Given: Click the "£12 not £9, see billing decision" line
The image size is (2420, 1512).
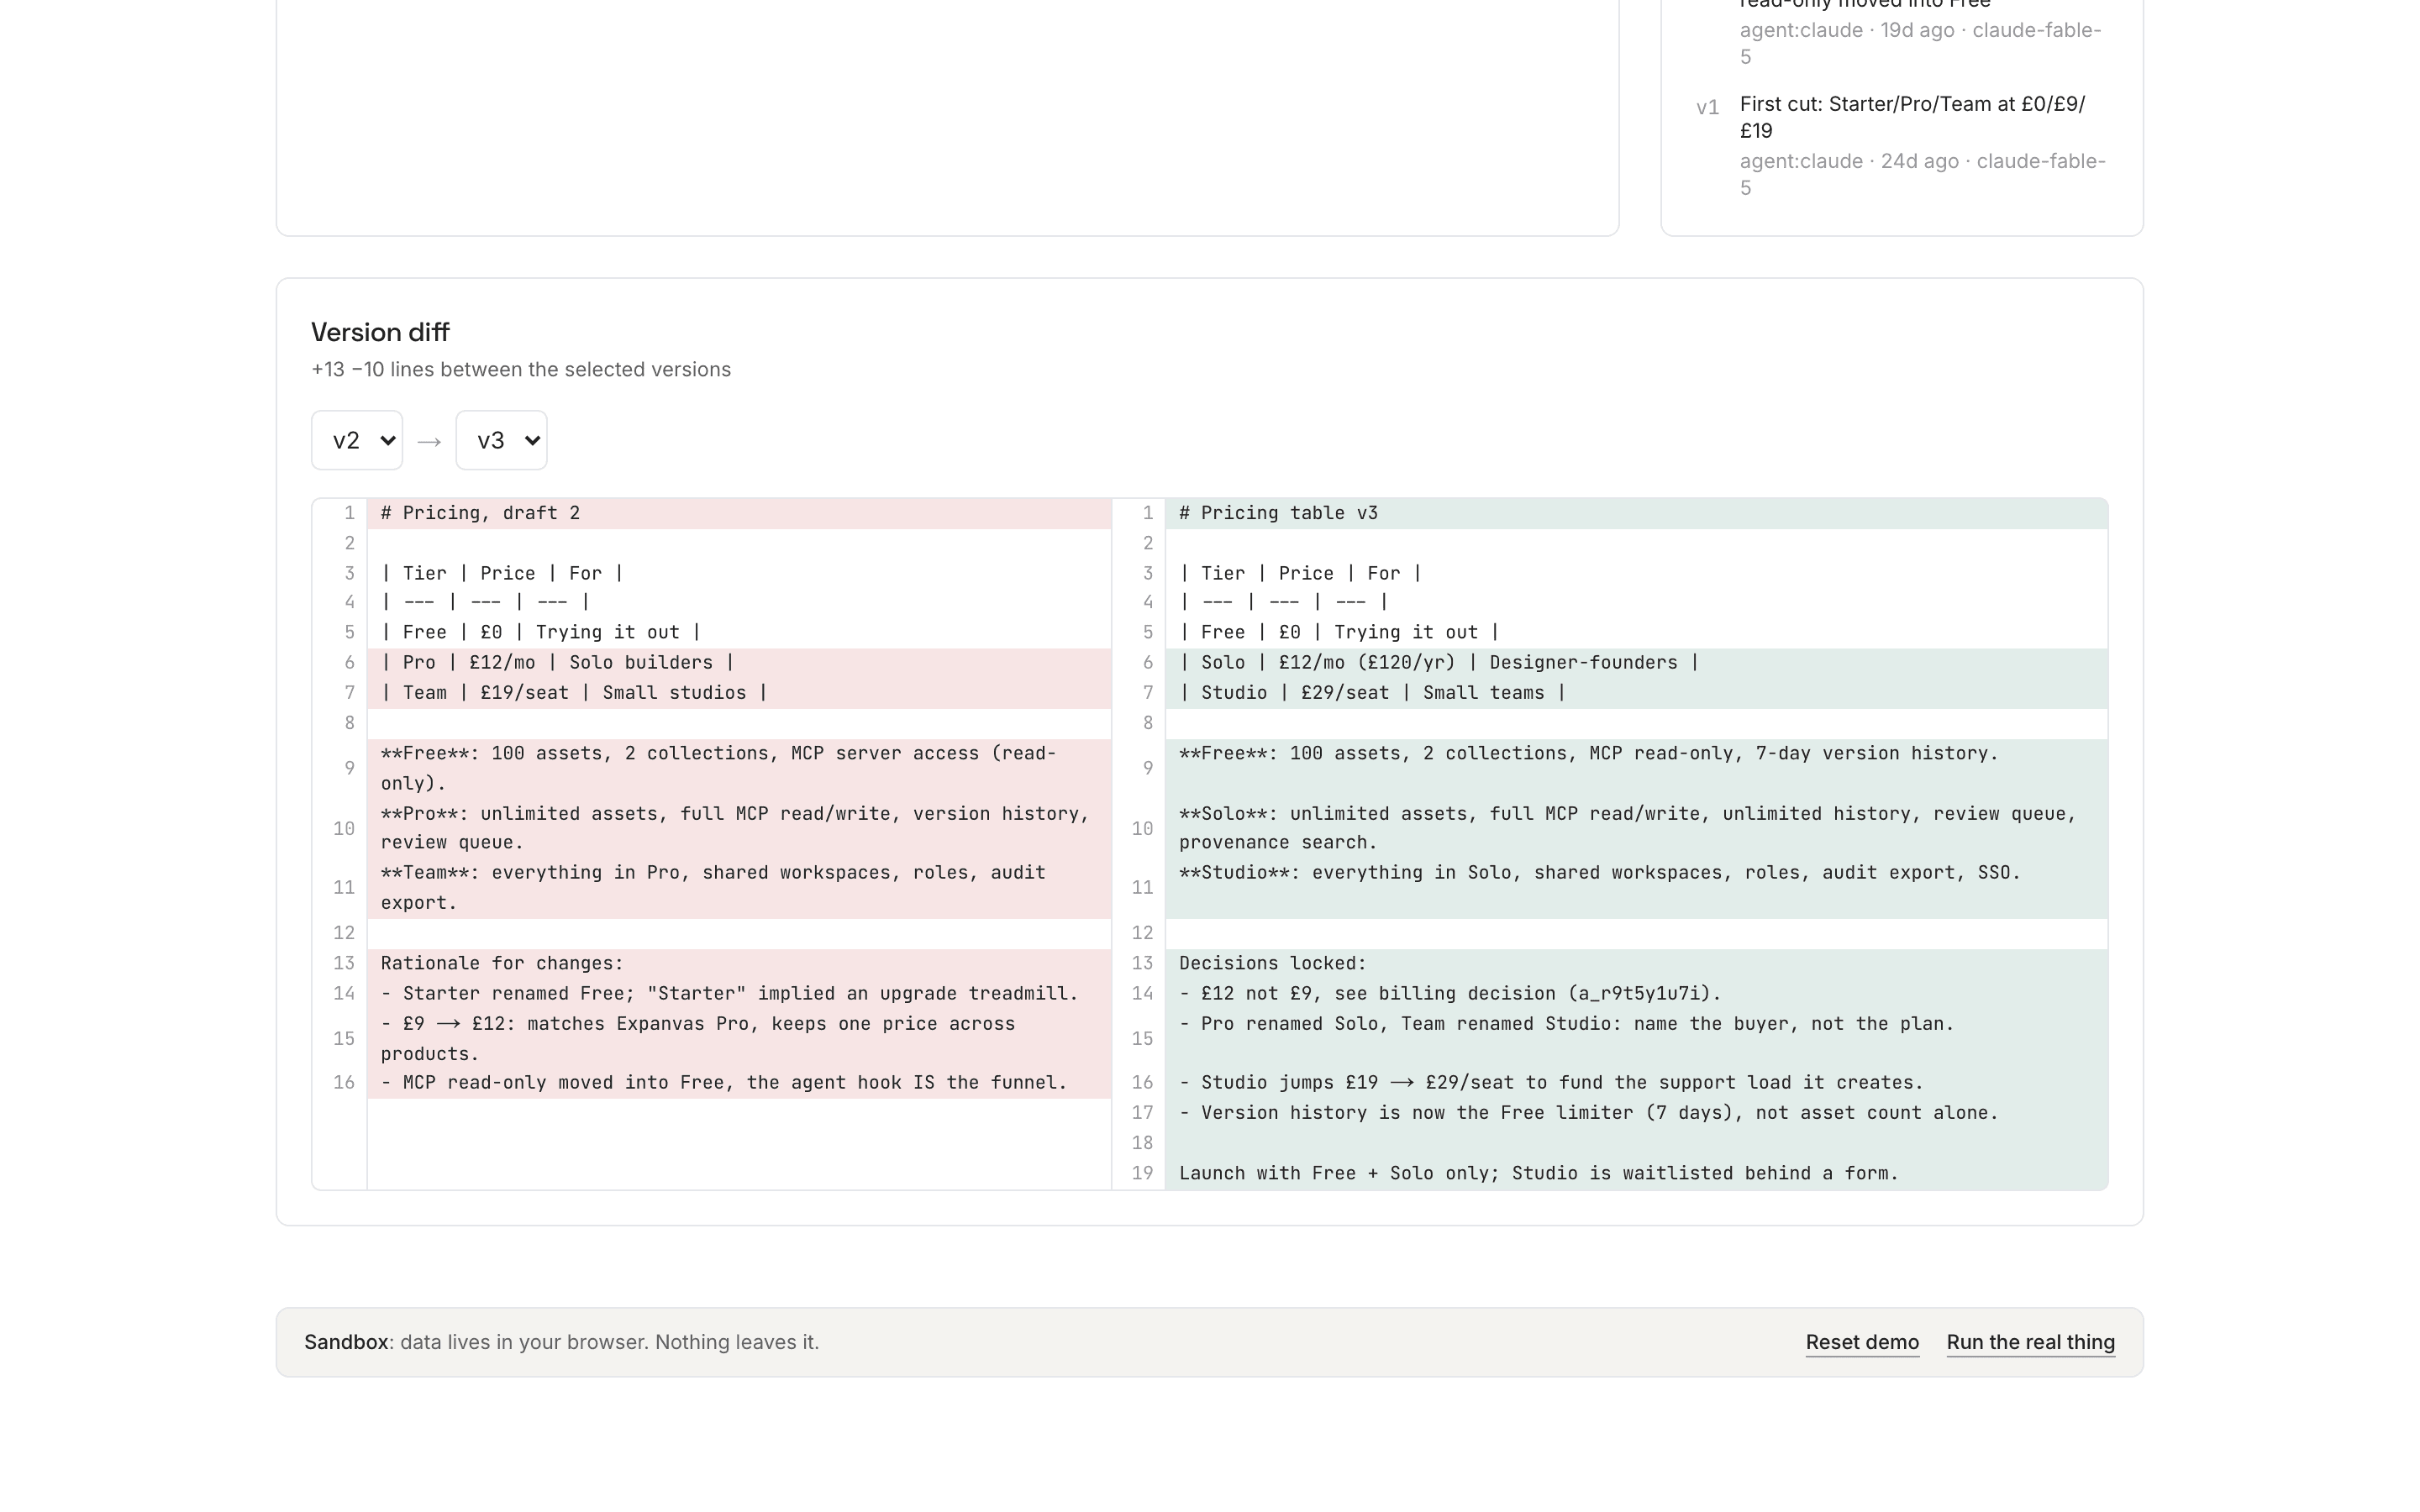Looking at the screenshot, I should 1636,994.
